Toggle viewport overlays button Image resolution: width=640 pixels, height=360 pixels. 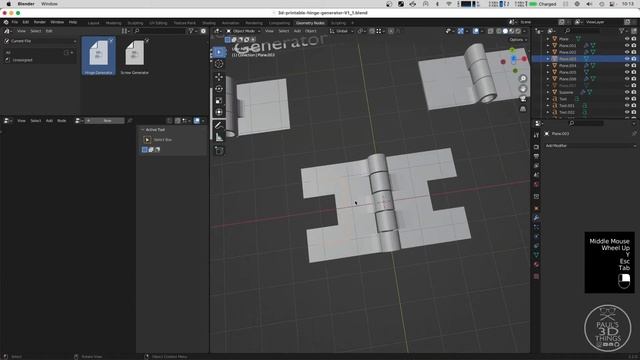click(x=476, y=31)
